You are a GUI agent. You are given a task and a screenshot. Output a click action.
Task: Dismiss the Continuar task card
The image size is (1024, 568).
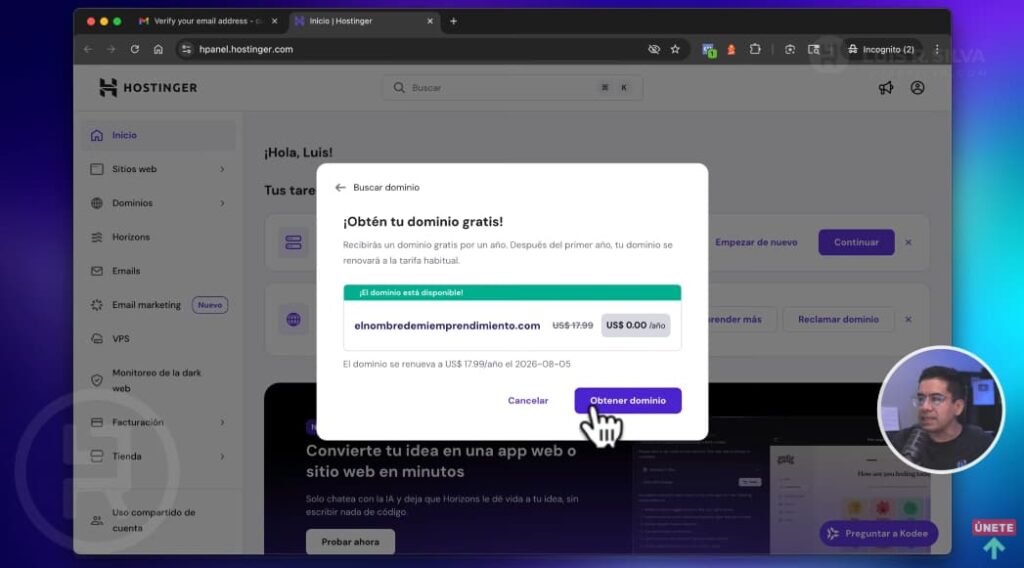(x=908, y=242)
